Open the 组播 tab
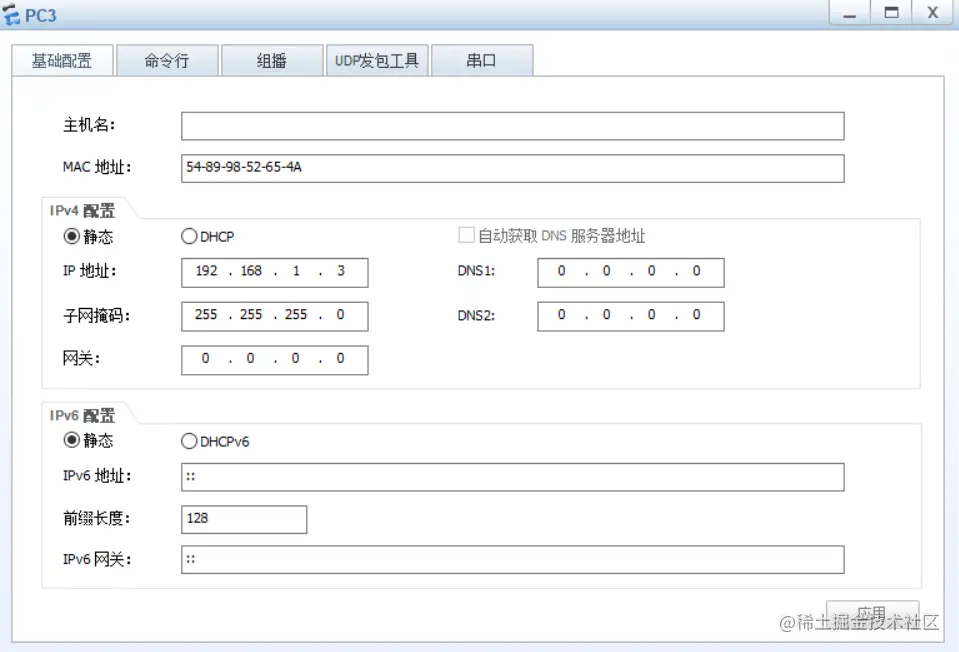The image size is (959, 652). coord(272,61)
